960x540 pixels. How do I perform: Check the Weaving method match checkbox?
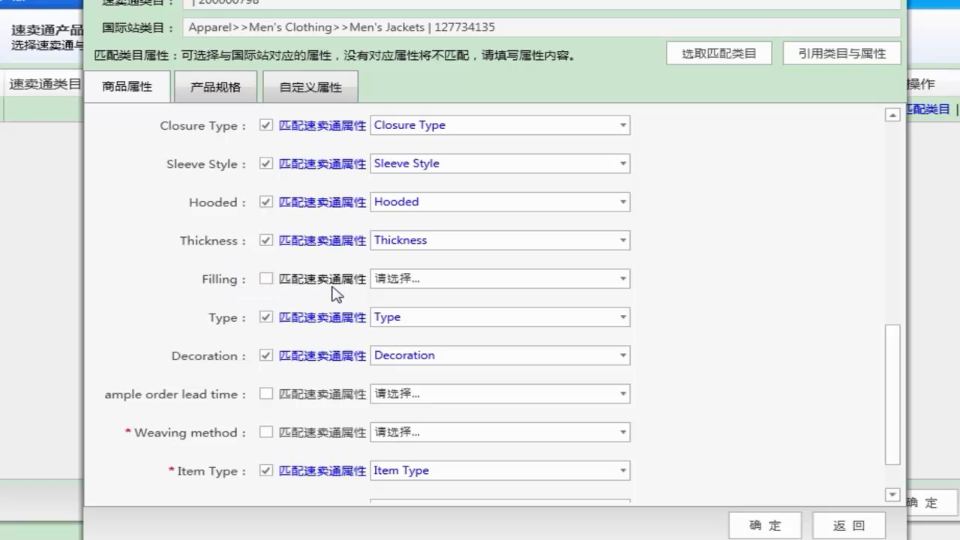pos(266,432)
